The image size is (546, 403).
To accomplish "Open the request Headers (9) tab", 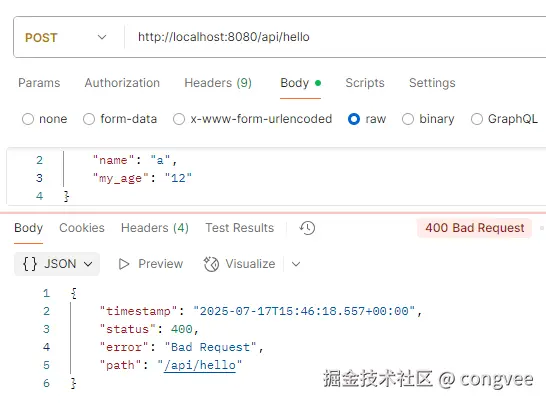I will click(218, 83).
